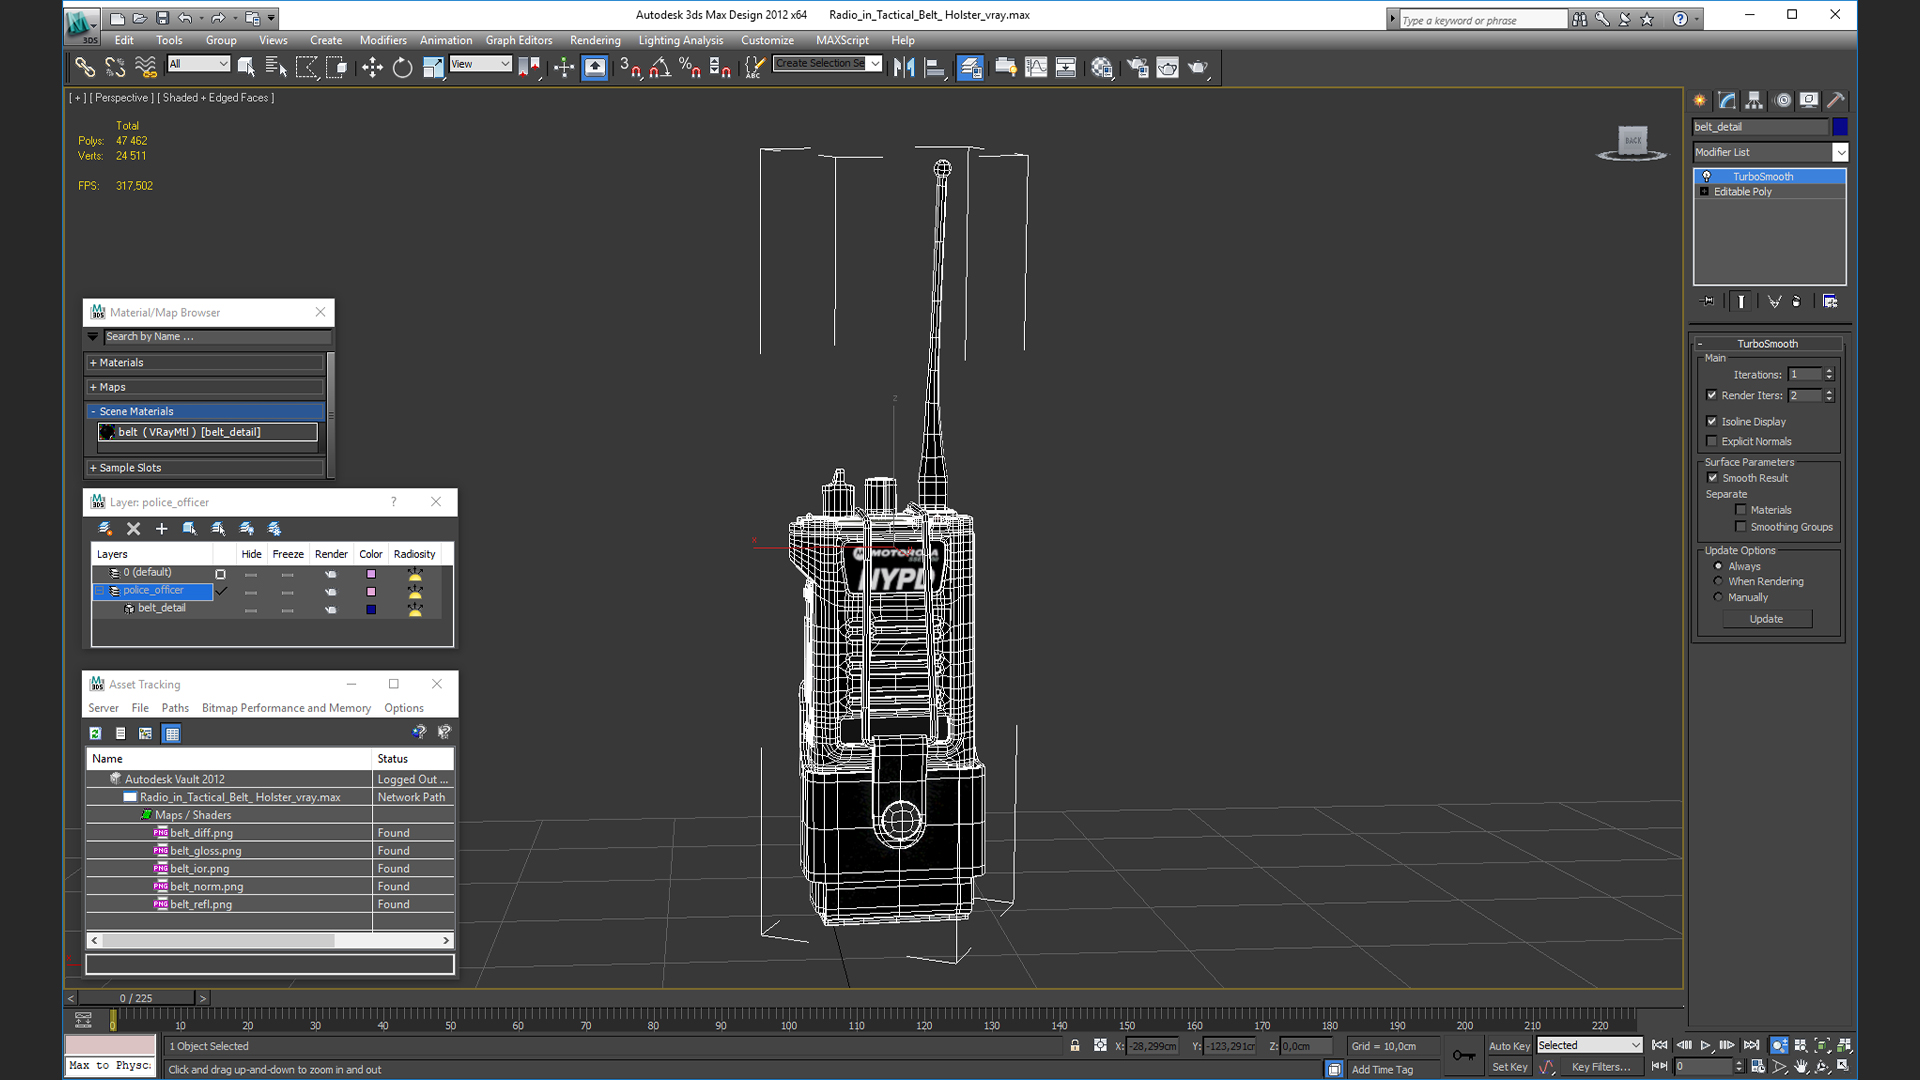Open the Rendering menu
Image resolution: width=1920 pixels, height=1080 pixels.
595,40
